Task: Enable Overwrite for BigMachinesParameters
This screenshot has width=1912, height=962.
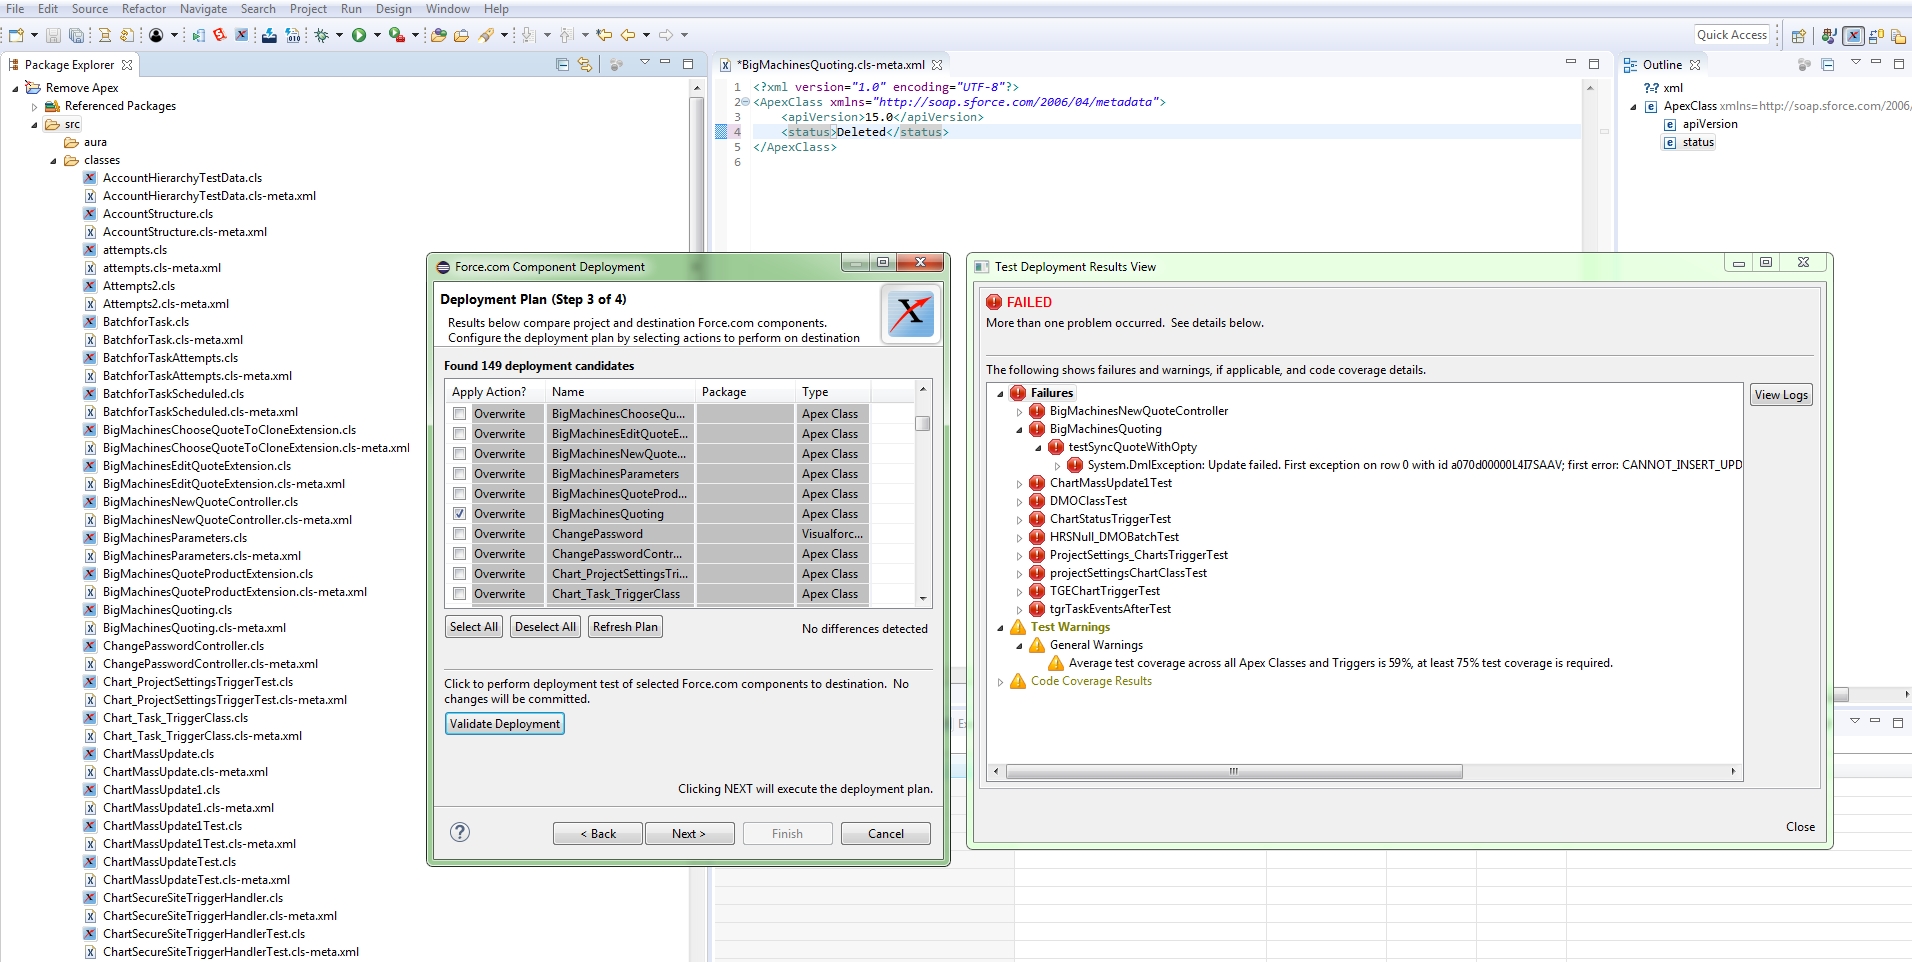Action: click(x=460, y=473)
